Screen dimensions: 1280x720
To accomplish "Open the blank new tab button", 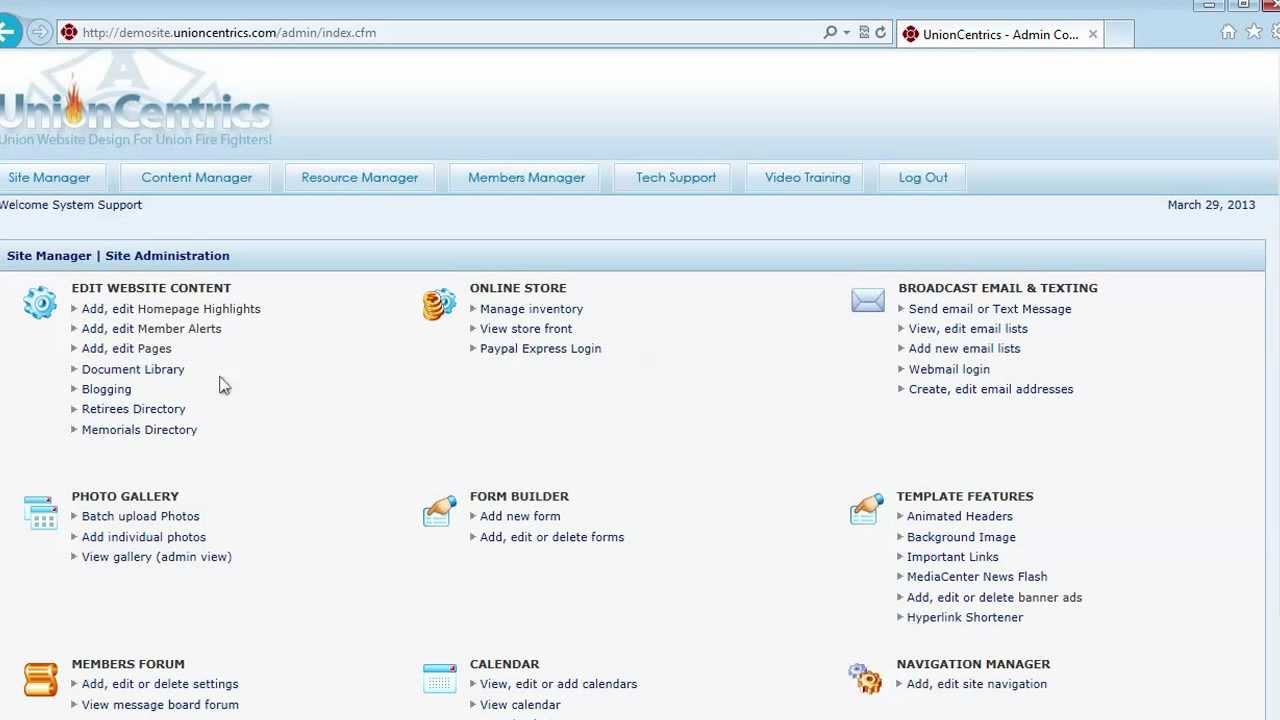I will point(1120,34).
